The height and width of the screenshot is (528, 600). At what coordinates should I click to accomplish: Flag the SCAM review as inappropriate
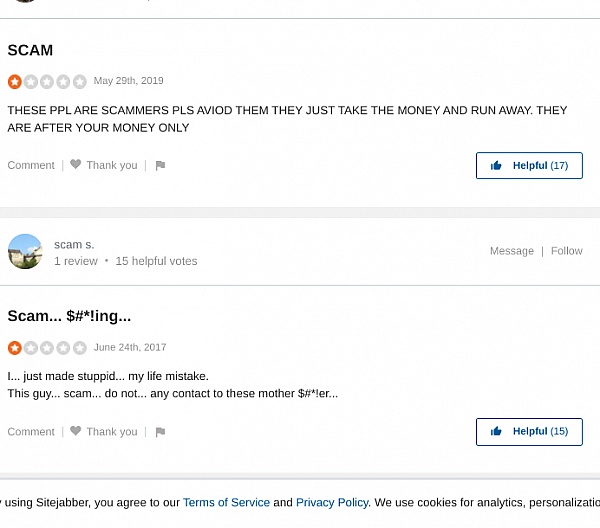click(160, 166)
